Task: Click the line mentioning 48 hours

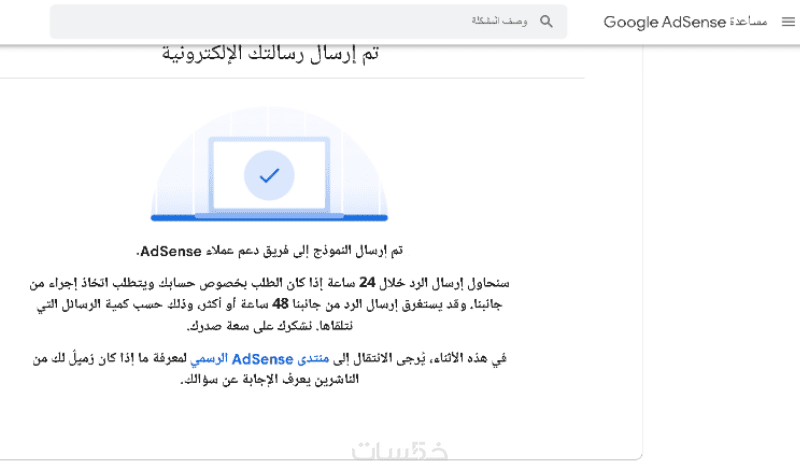Action: (269, 304)
